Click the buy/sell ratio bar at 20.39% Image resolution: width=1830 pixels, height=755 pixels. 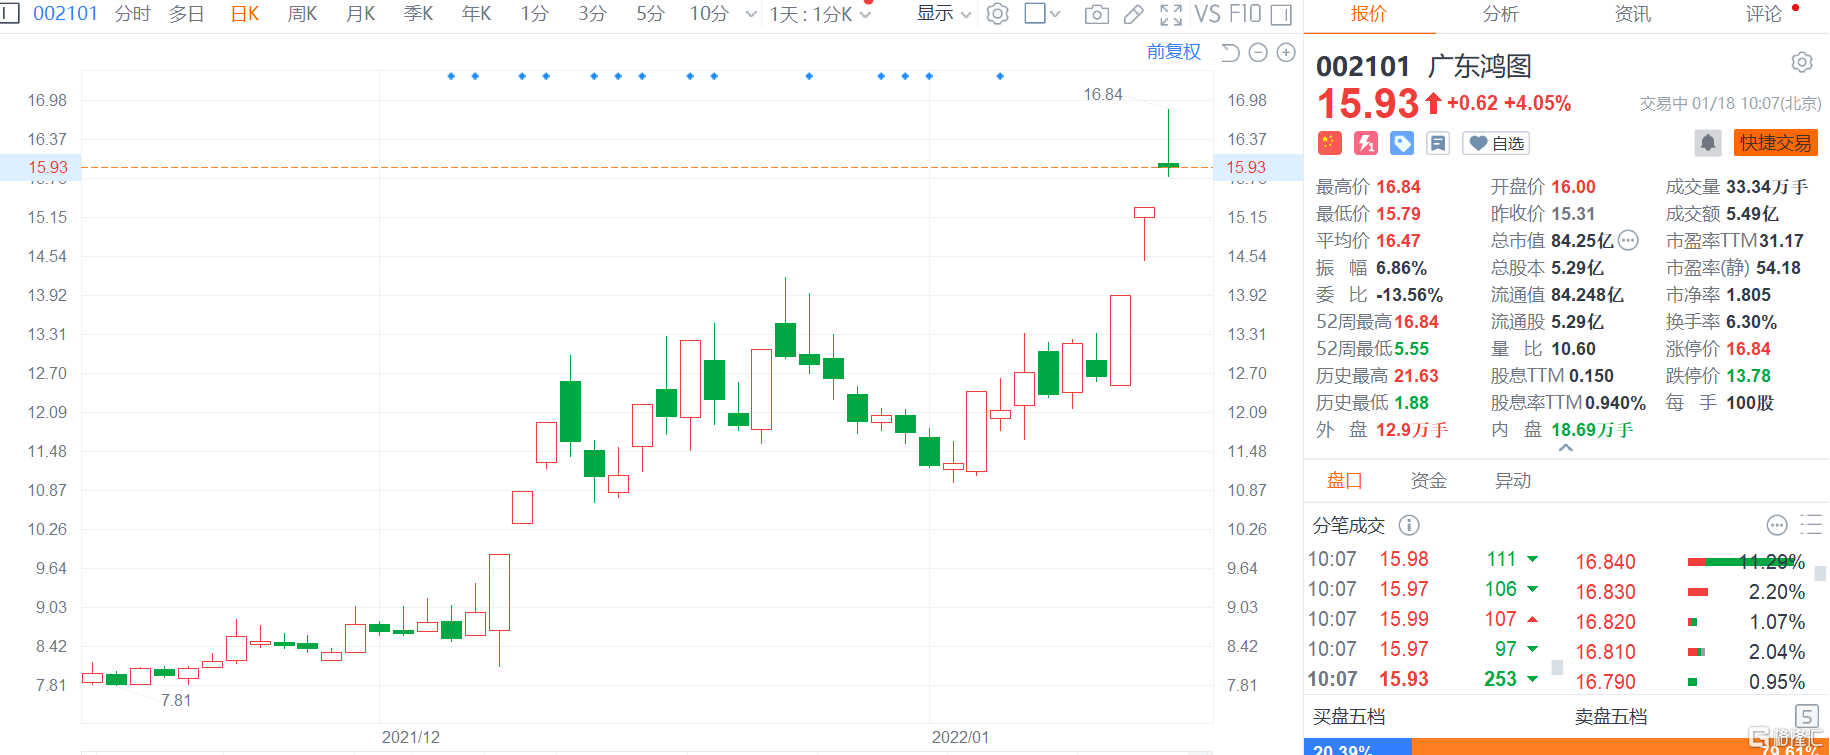pyautogui.click(x=1357, y=747)
